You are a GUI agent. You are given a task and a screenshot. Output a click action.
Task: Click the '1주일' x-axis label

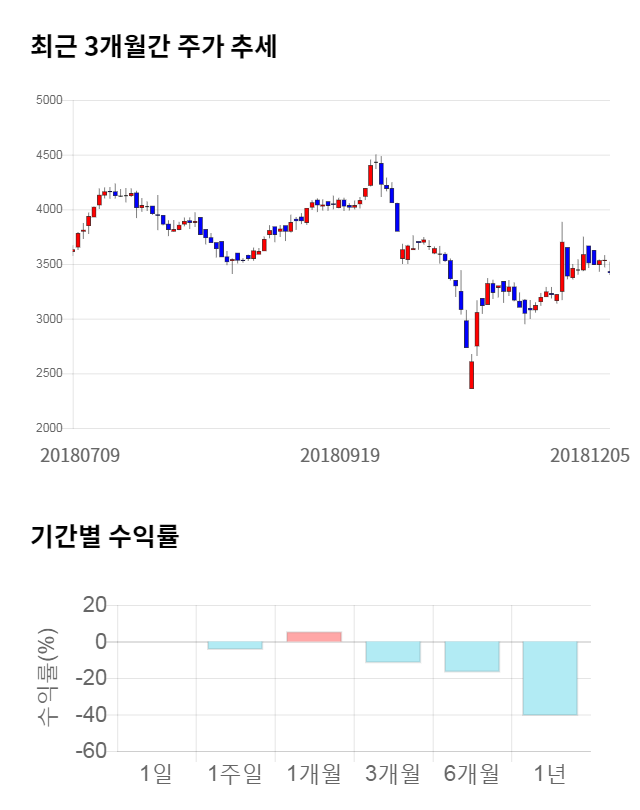point(235,773)
